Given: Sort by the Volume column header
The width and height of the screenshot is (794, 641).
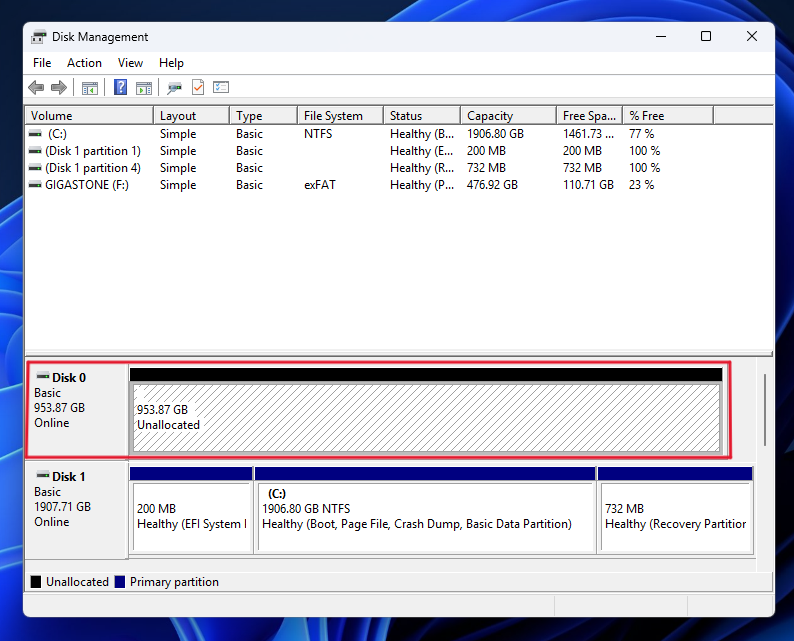Looking at the screenshot, I should point(89,115).
